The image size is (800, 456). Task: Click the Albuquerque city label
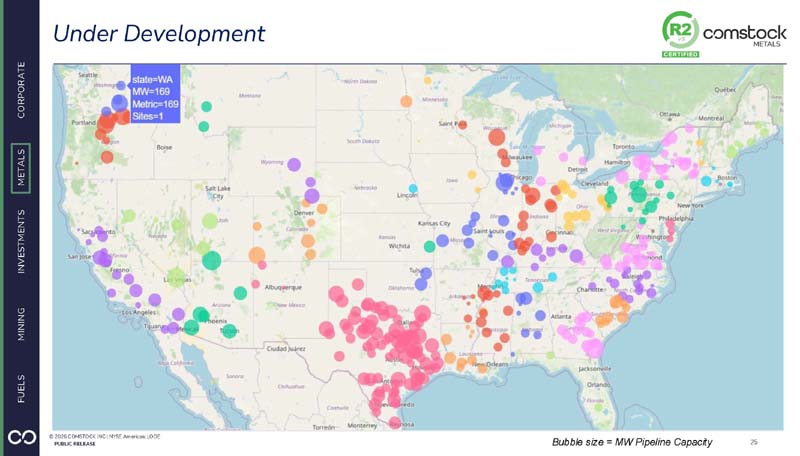click(283, 287)
